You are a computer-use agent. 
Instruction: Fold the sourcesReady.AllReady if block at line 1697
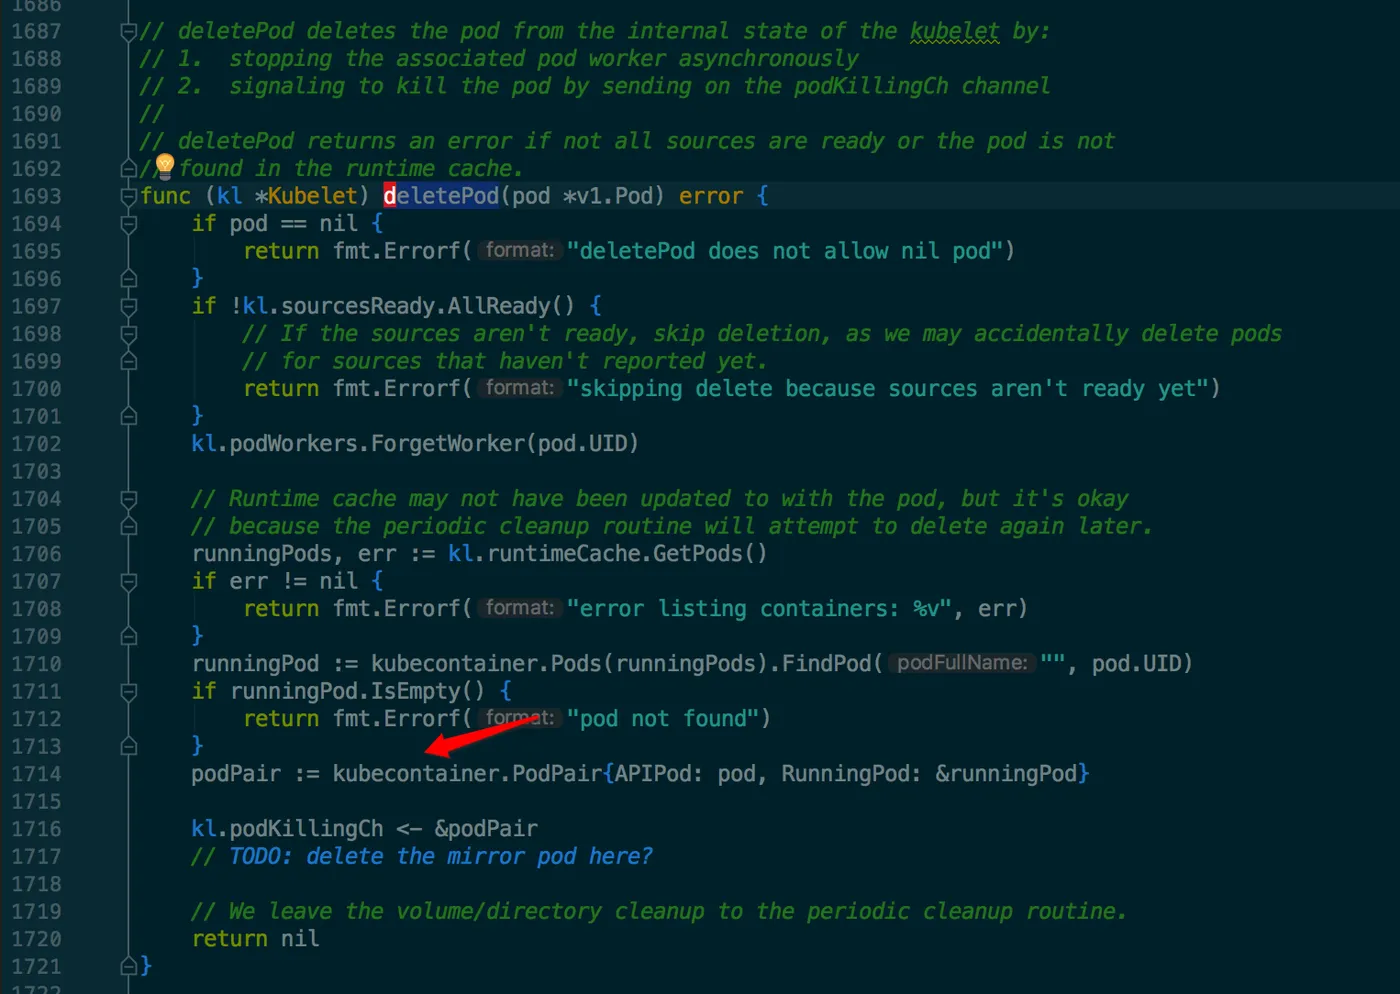[128, 306]
